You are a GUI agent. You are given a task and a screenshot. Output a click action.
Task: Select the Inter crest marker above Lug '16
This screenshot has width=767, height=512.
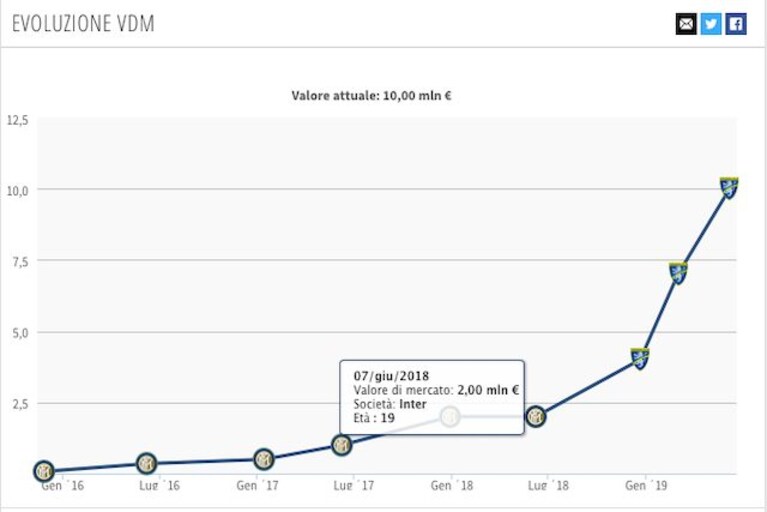146,463
